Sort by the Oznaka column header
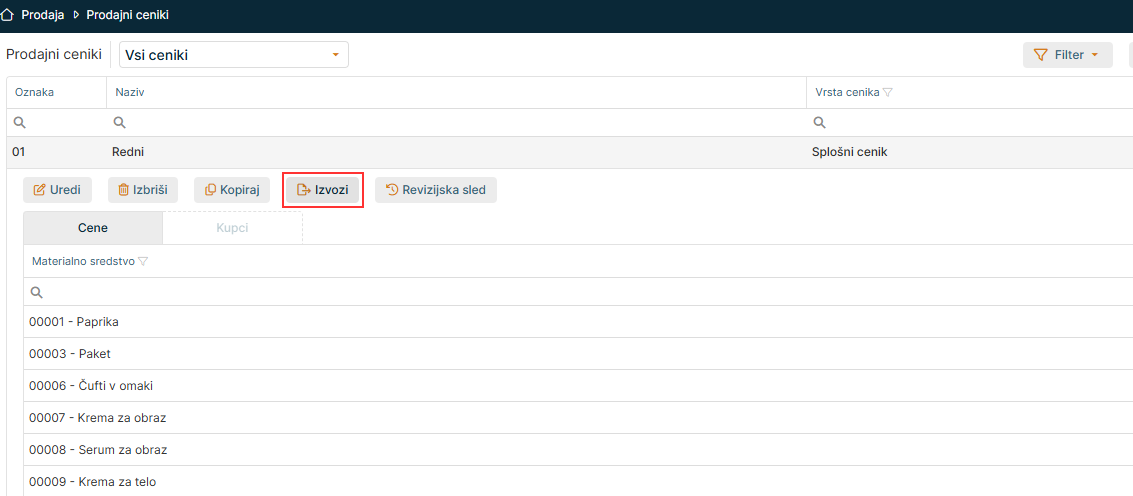The width and height of the screenshot is (1133, 496). [x=35, y=92]
